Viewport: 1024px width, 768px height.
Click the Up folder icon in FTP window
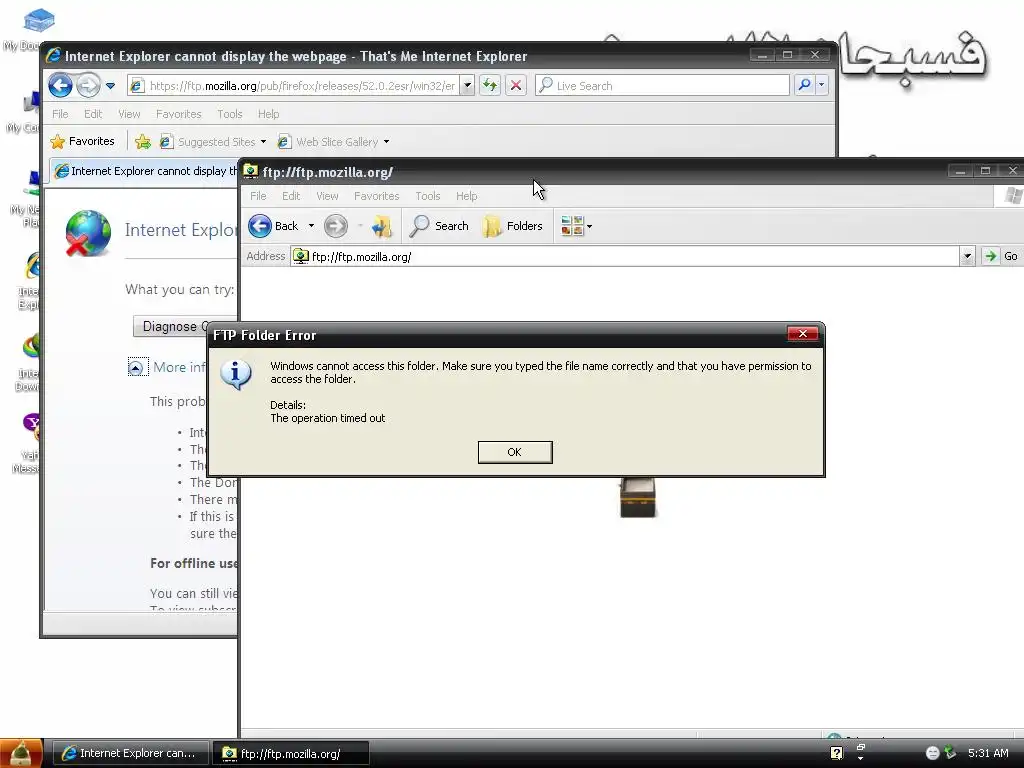pyautogui.click(x=381, y=226)
